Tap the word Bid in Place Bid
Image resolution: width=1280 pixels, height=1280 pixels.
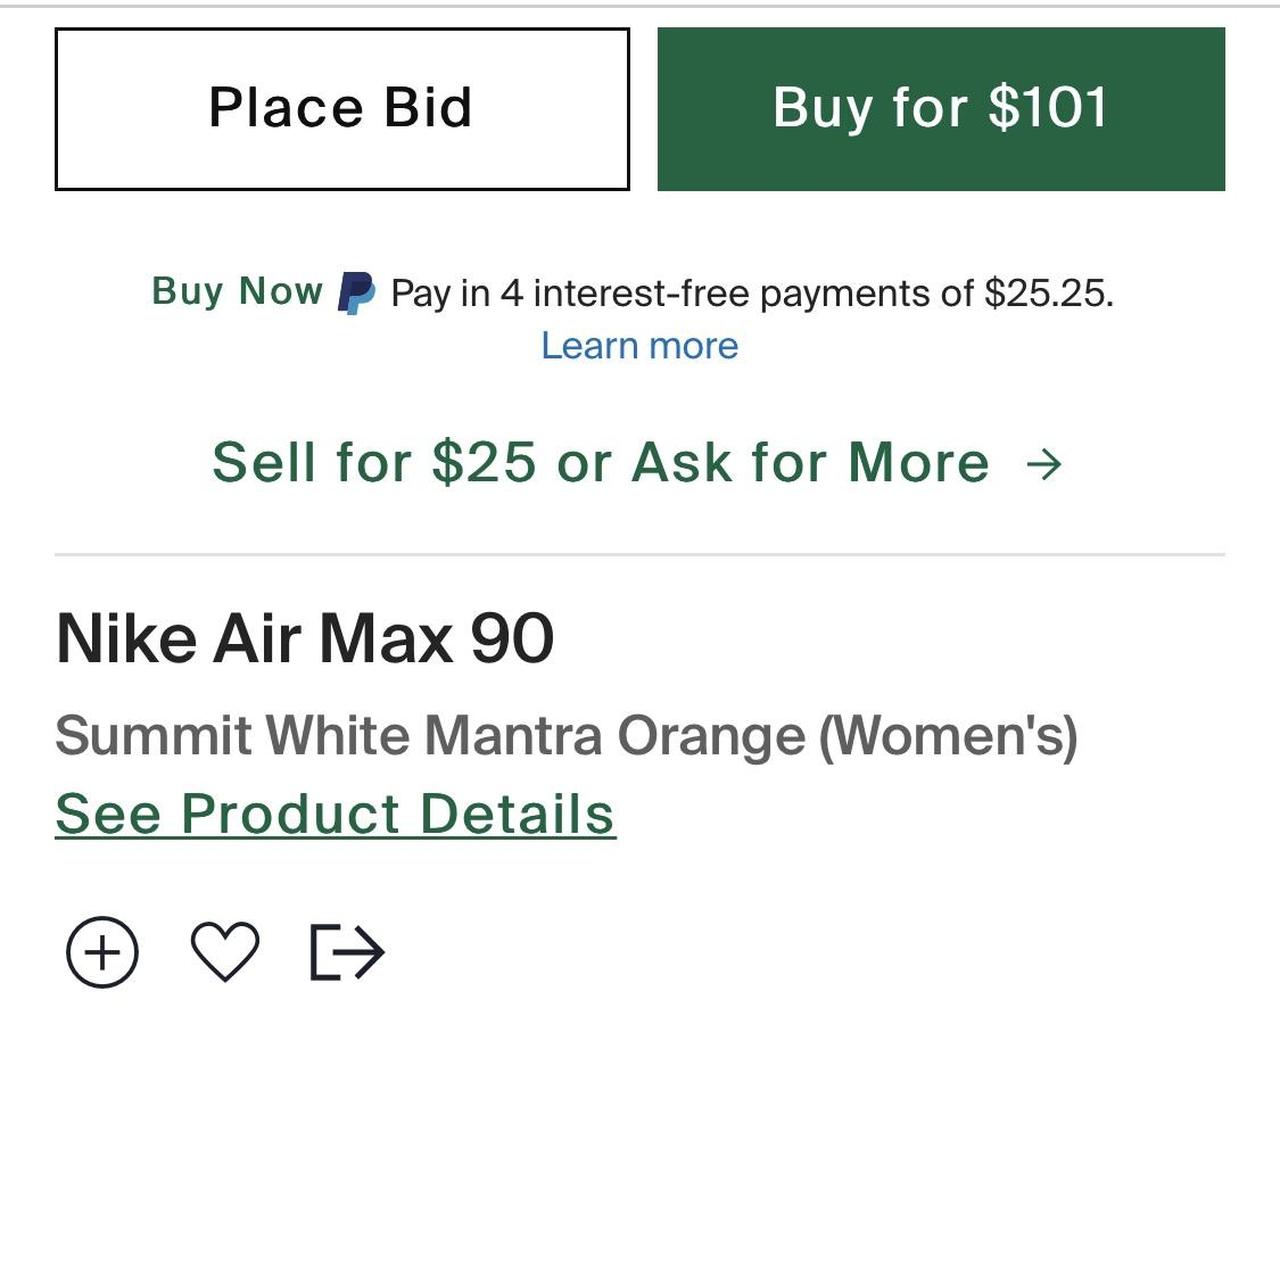[x=427, y=108]
